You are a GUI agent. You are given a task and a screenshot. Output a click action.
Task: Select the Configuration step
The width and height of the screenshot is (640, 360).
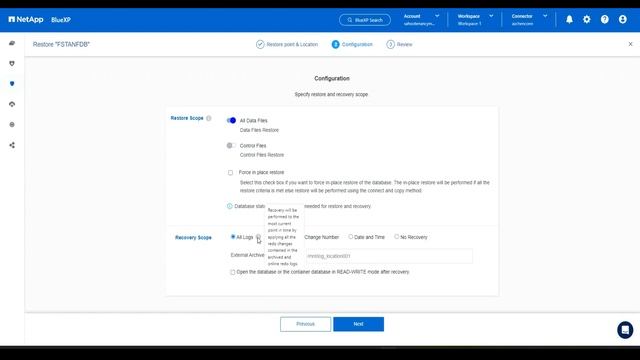pyautogui.click(x=352, y=44)
